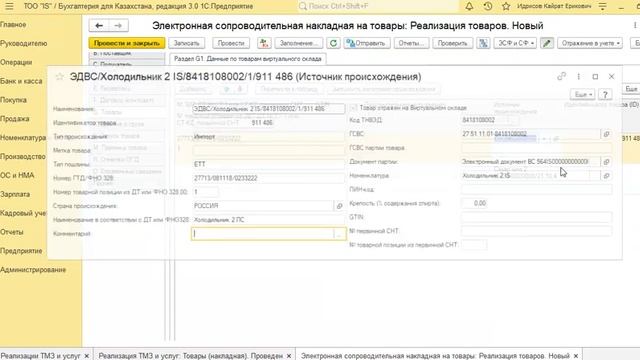
Task: Open the Номенклатура section in sidebar
Action: point(23,138)
